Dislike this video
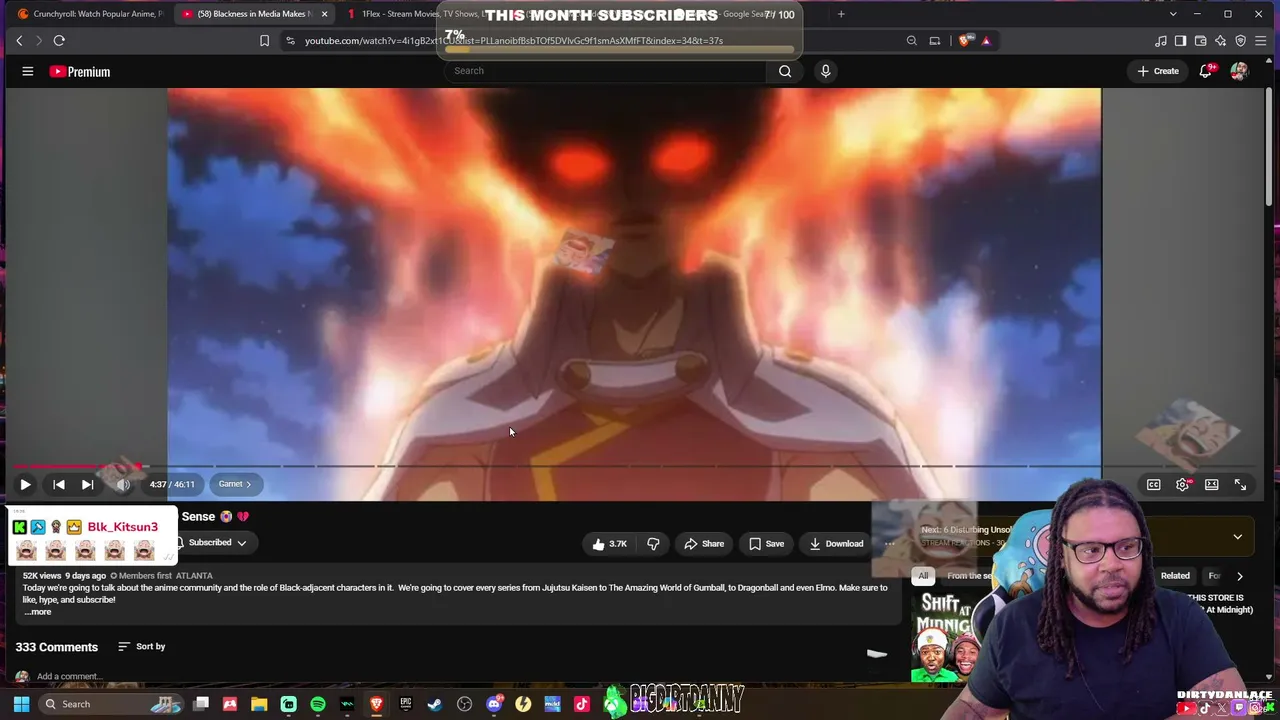 click(653, 543)
